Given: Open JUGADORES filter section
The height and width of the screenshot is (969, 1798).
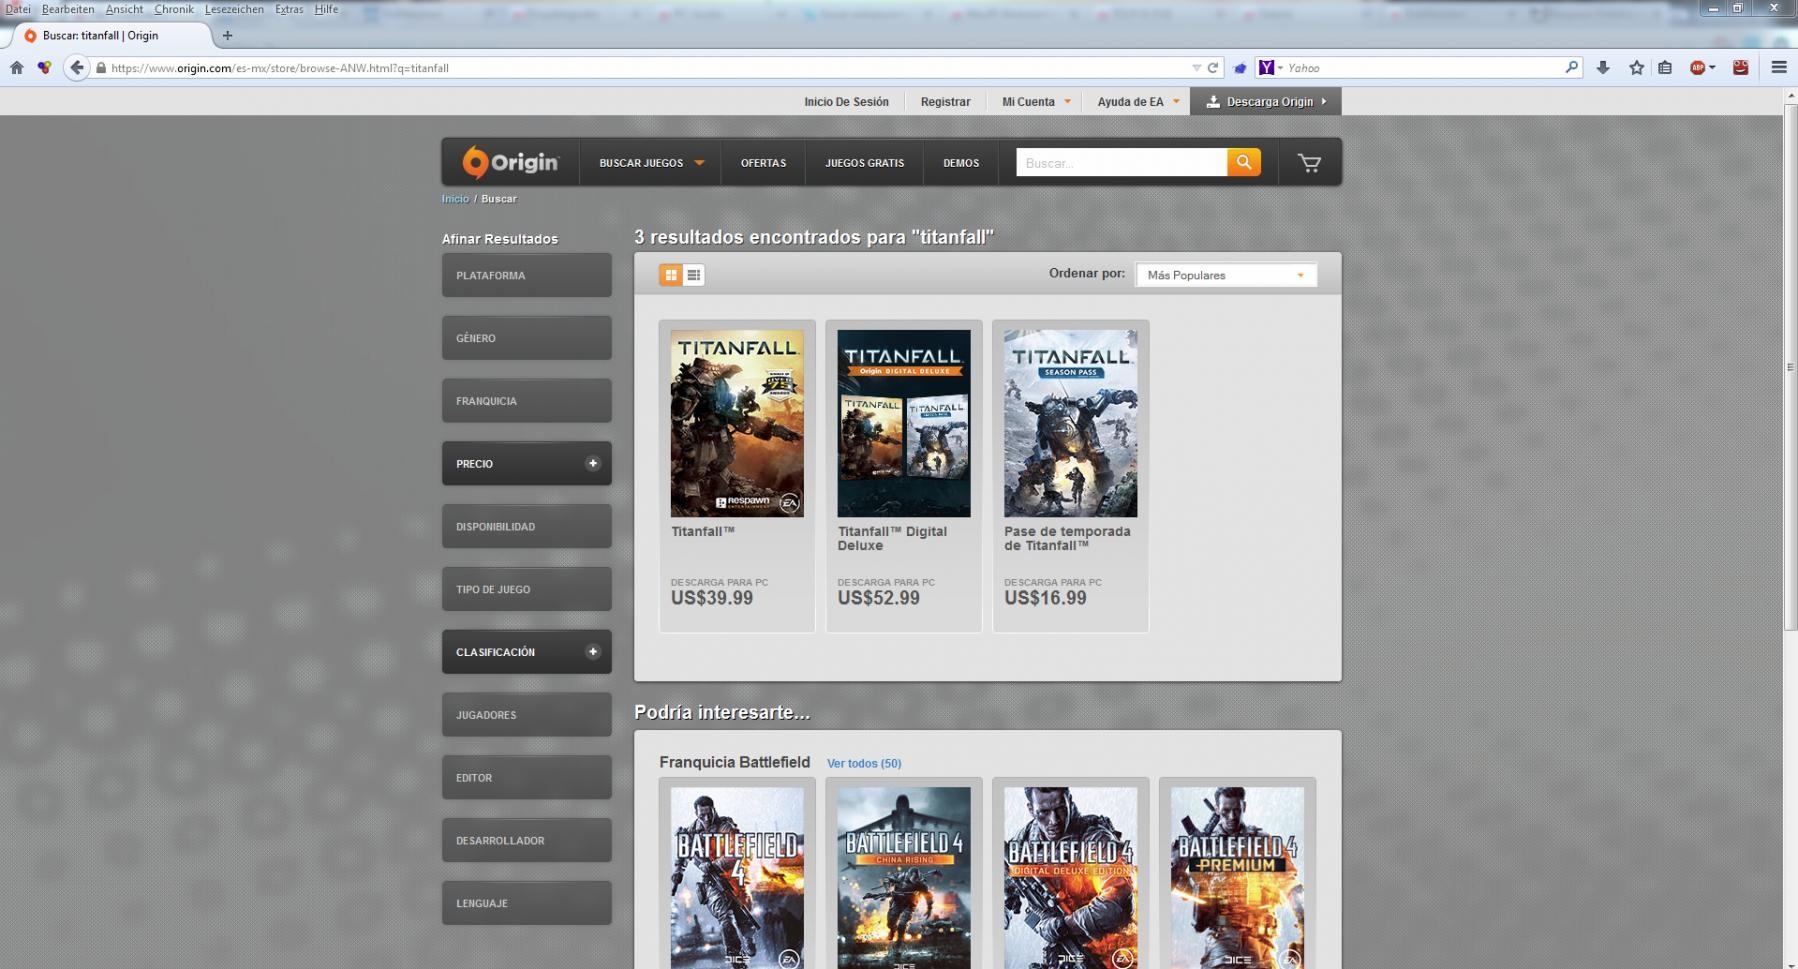Looking at the screenshot, I should tap(527, 715).
